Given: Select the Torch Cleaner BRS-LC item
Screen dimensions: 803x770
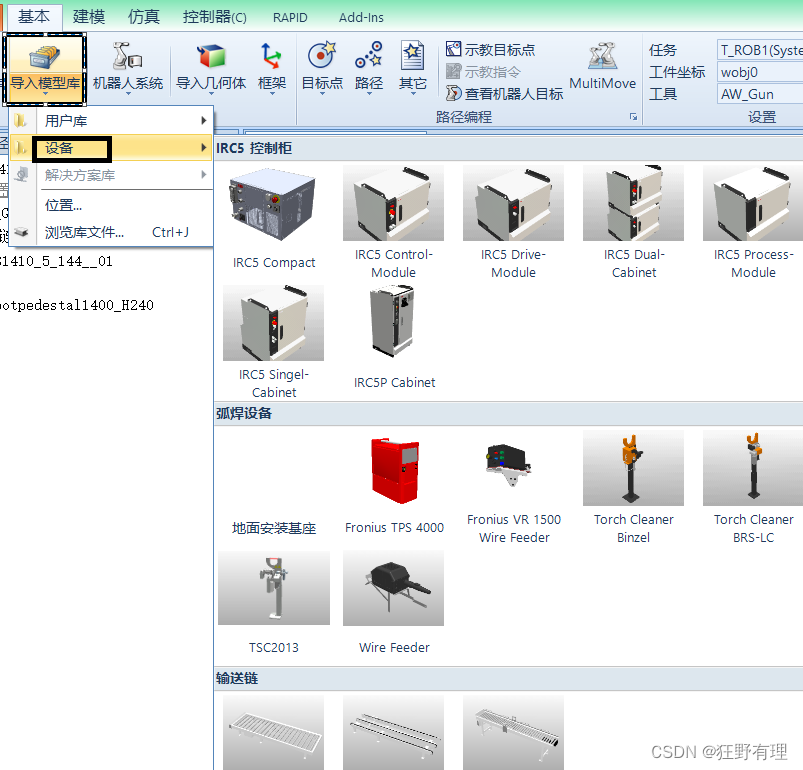Looking at the screenshot, I should pos(753,487).
